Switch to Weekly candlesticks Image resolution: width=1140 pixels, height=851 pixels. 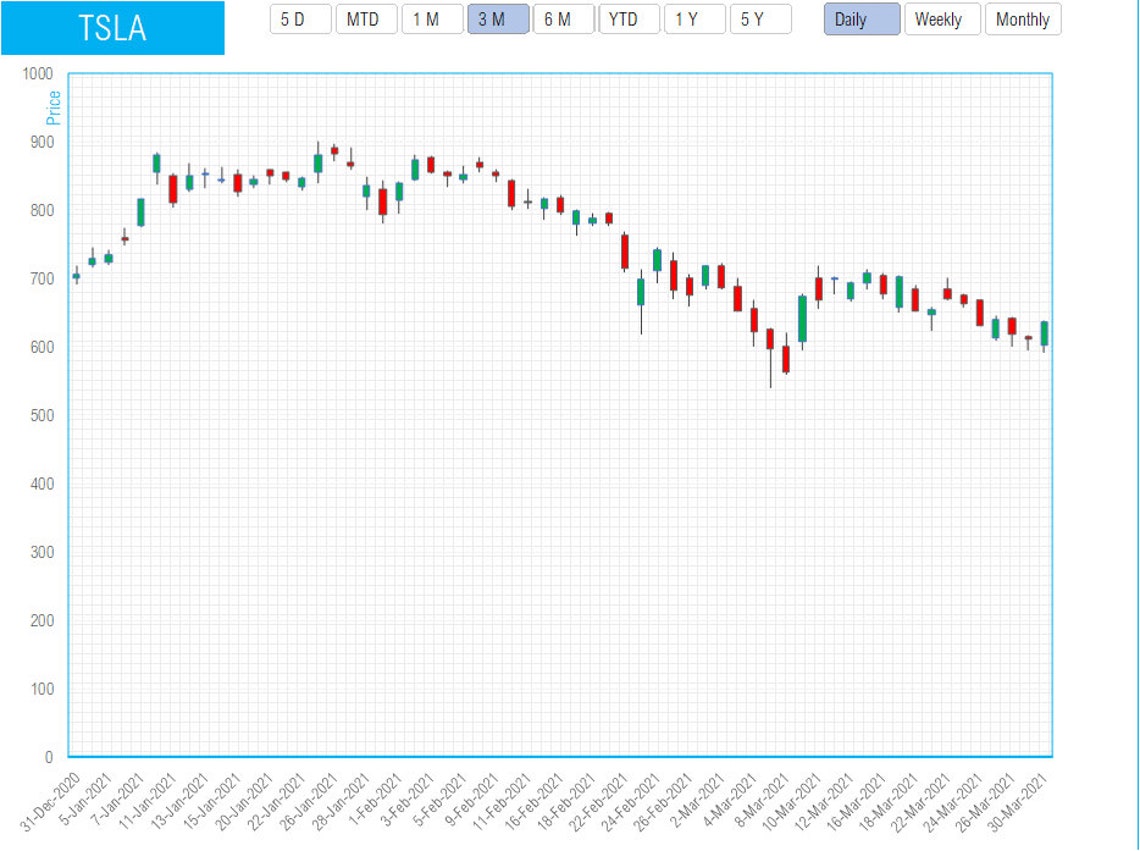(941, 19)
